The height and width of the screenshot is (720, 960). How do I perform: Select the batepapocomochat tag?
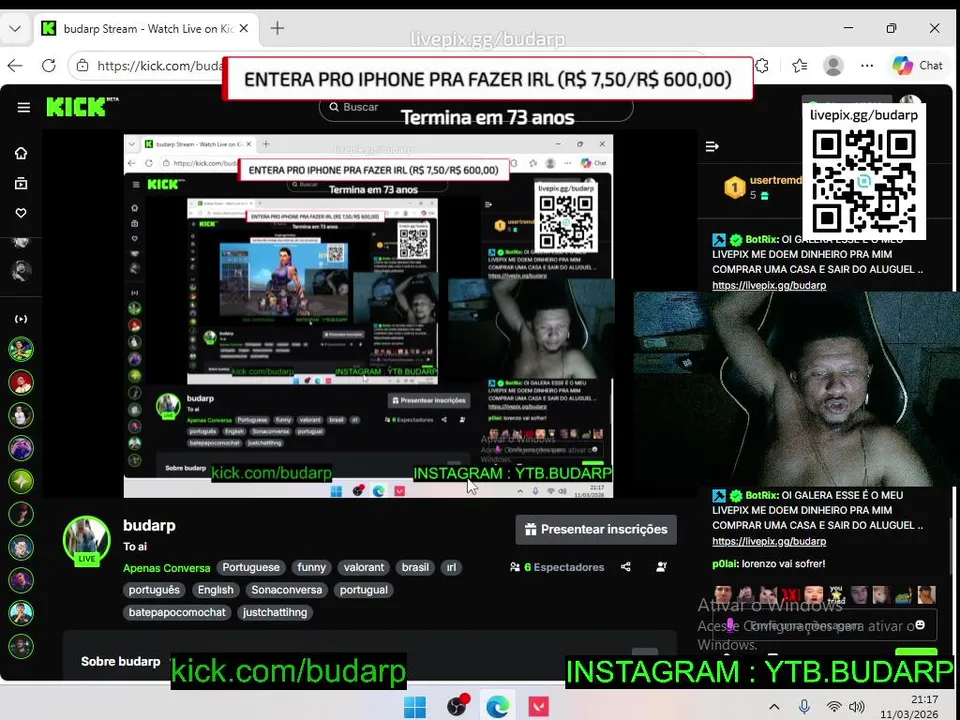[x=177, y=612]
